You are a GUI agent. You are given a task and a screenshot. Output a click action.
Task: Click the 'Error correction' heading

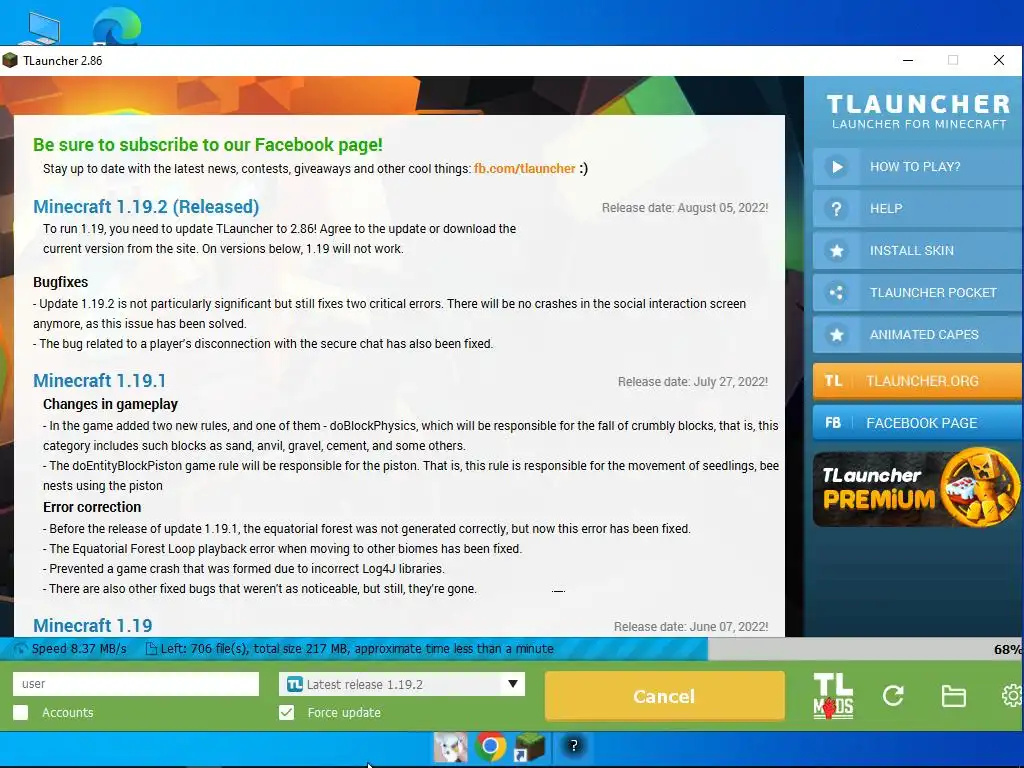(92, 507)
